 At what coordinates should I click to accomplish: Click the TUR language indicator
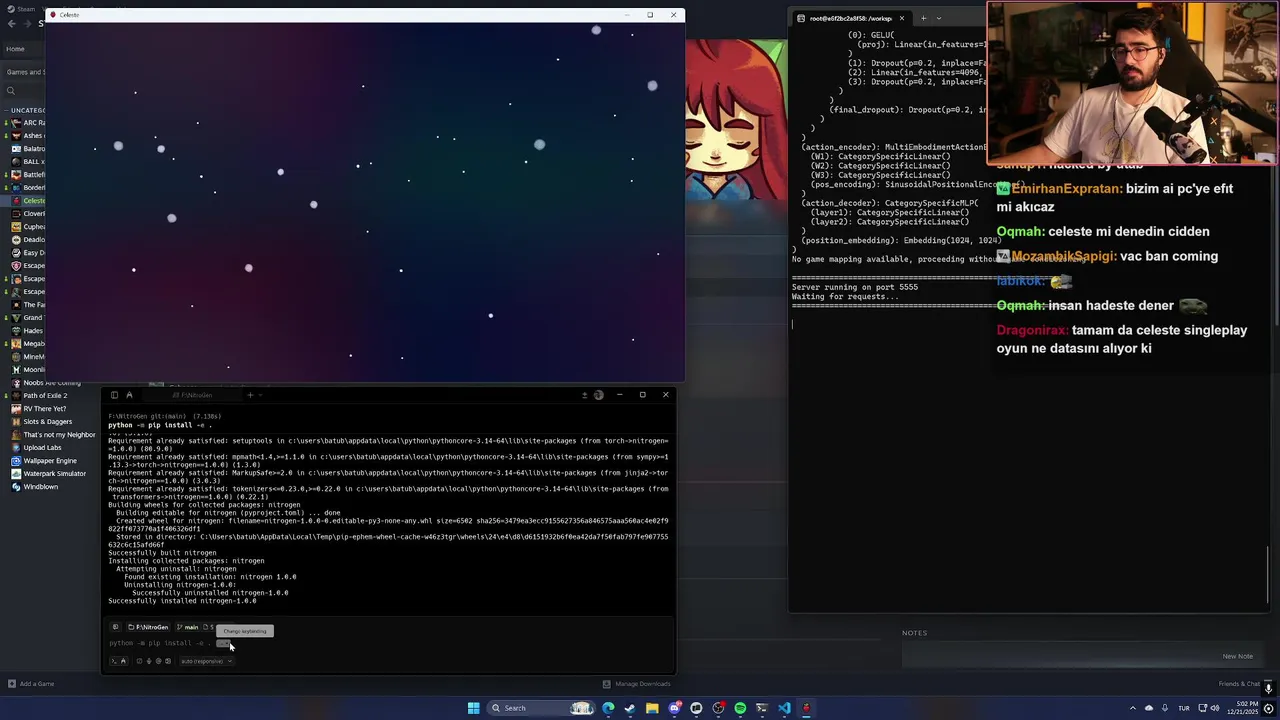pyautogui.click(x=1184, y=708)
